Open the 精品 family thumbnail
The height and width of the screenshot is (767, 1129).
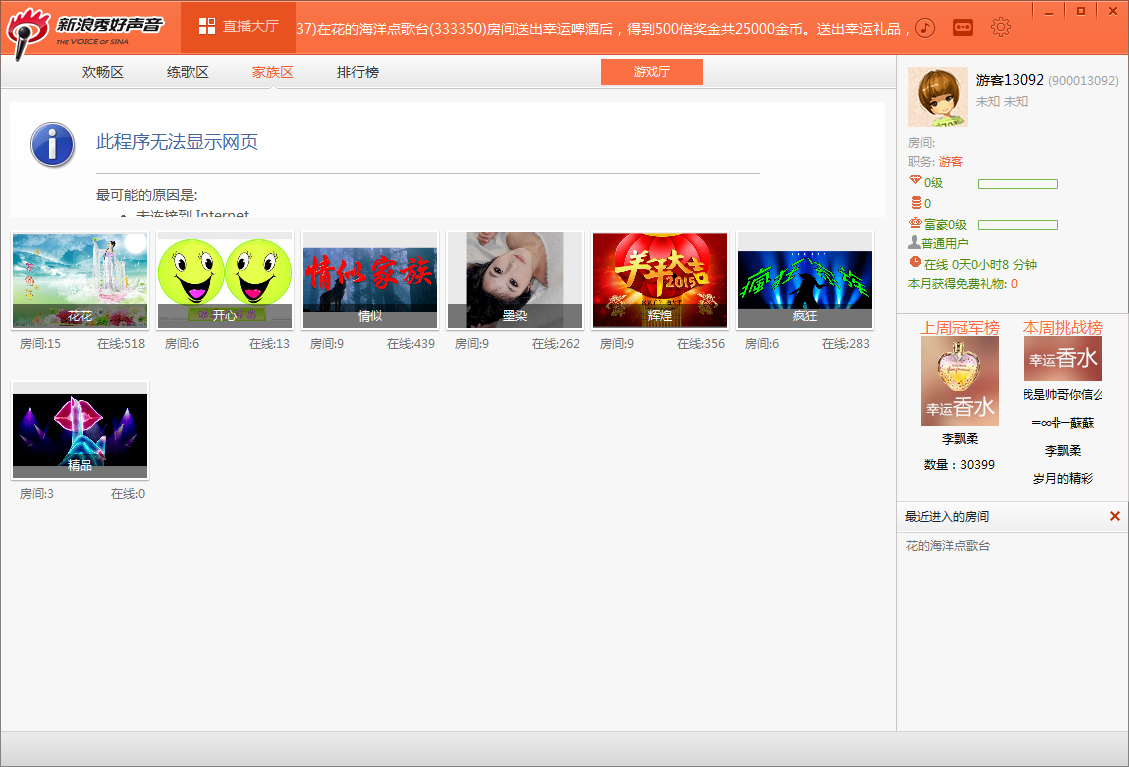click(x=80, y=430)
